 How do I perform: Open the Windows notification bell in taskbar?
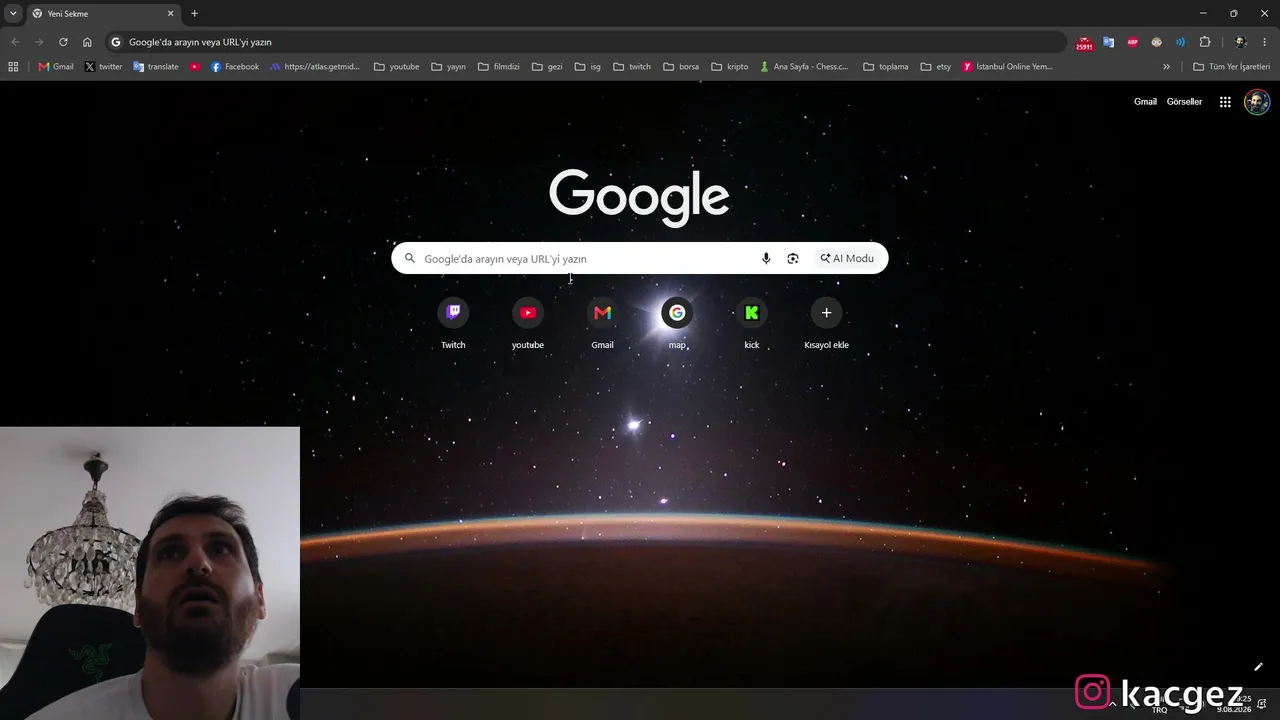(x=1262, y=704)
